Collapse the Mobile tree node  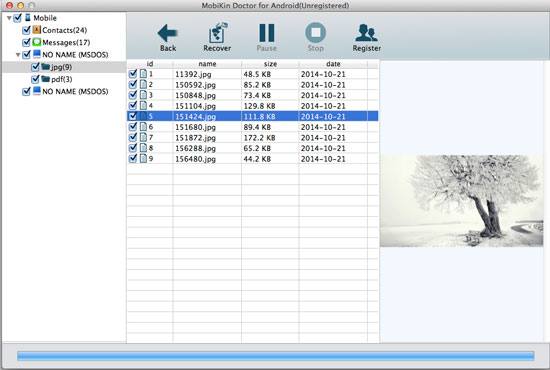(9, 18)
